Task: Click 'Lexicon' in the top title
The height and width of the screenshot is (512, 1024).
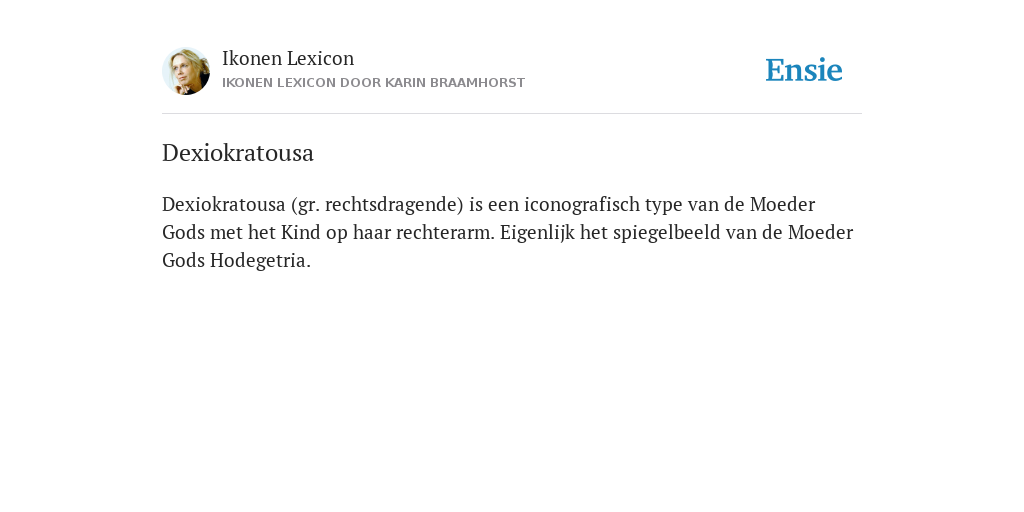Action: (x=321, y=58)
